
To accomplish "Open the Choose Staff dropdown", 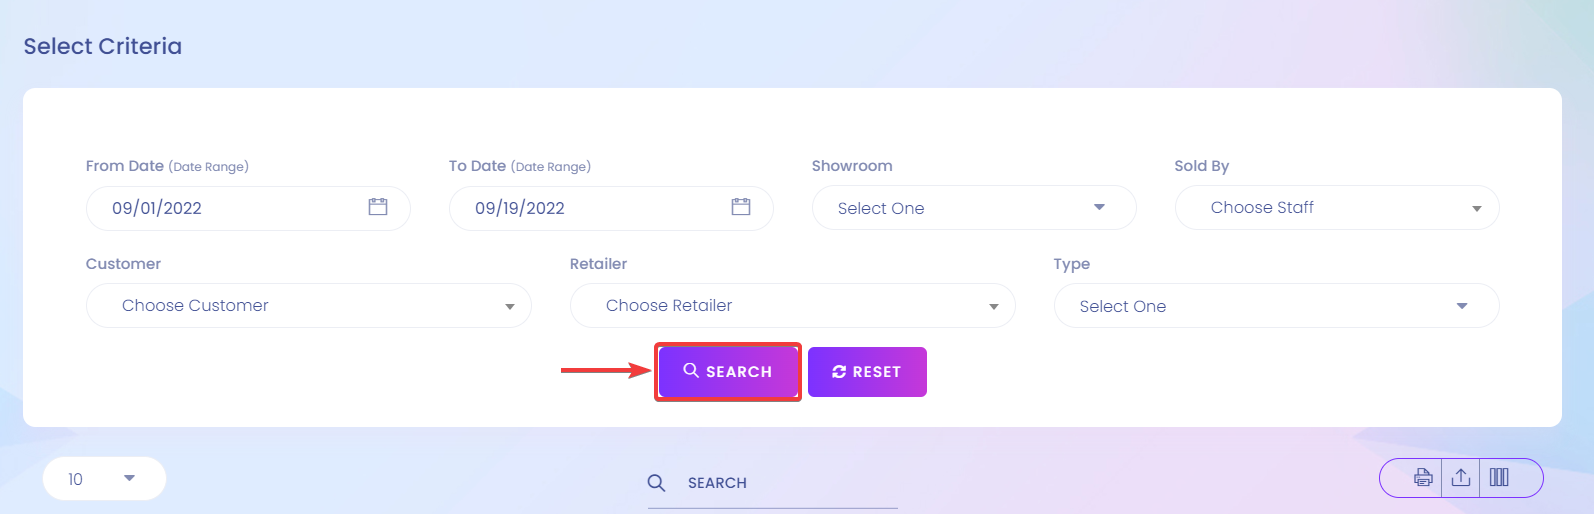I will click(x=1337, y=208).
